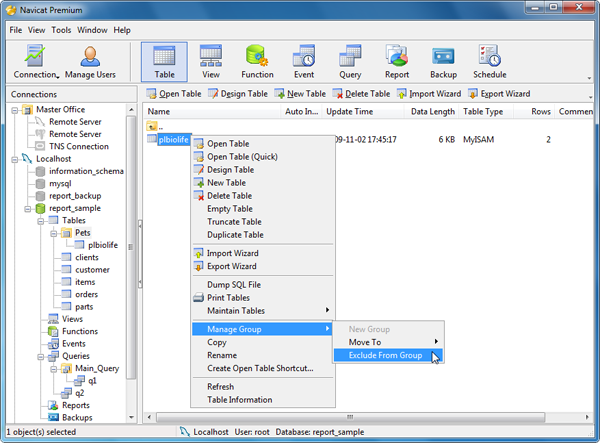
Task: Select the Functions node in tree
Action: pyautogui.click(x=80, y=331)
